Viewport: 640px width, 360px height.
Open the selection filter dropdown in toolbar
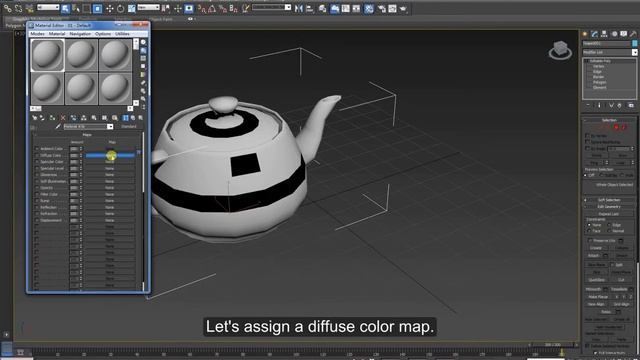coord(48,7)
